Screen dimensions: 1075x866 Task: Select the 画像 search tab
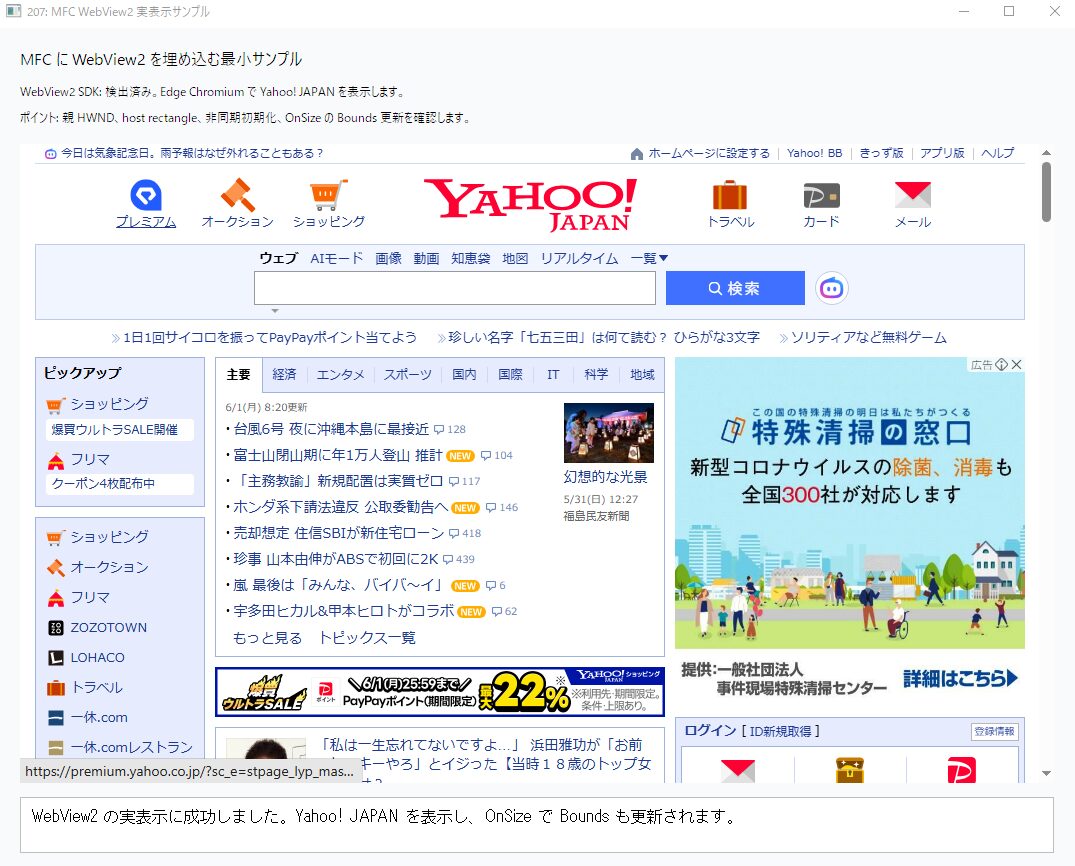tap(388, 258)
